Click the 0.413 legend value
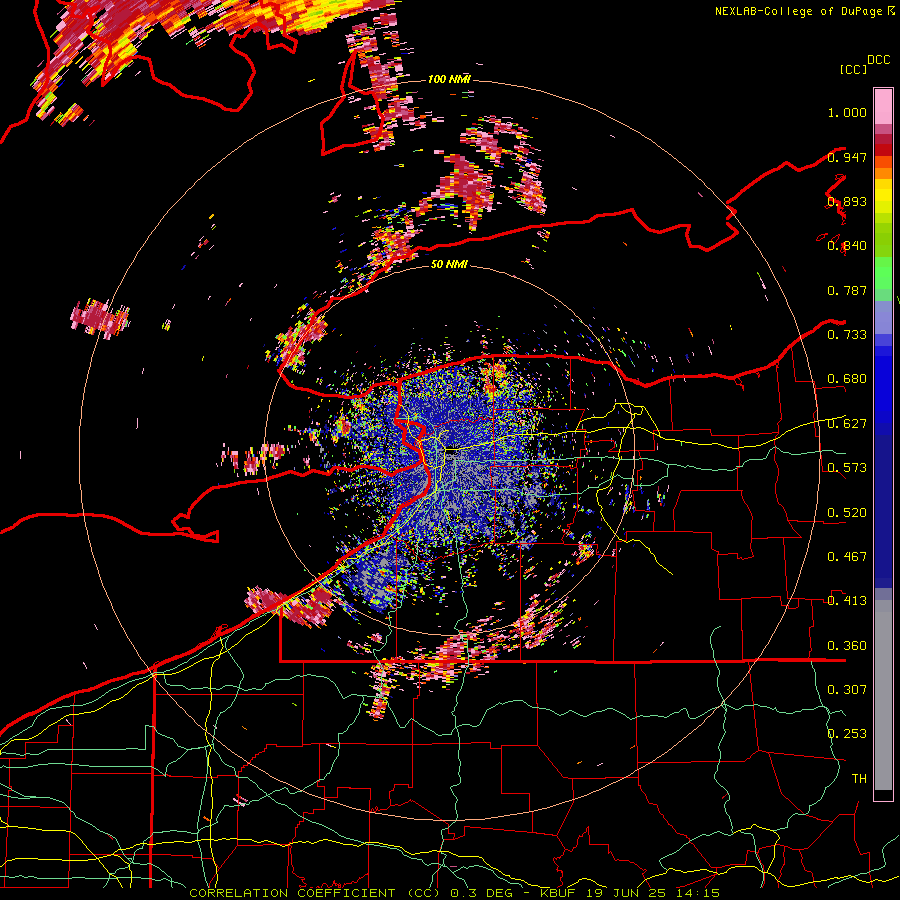 (847, 601)
